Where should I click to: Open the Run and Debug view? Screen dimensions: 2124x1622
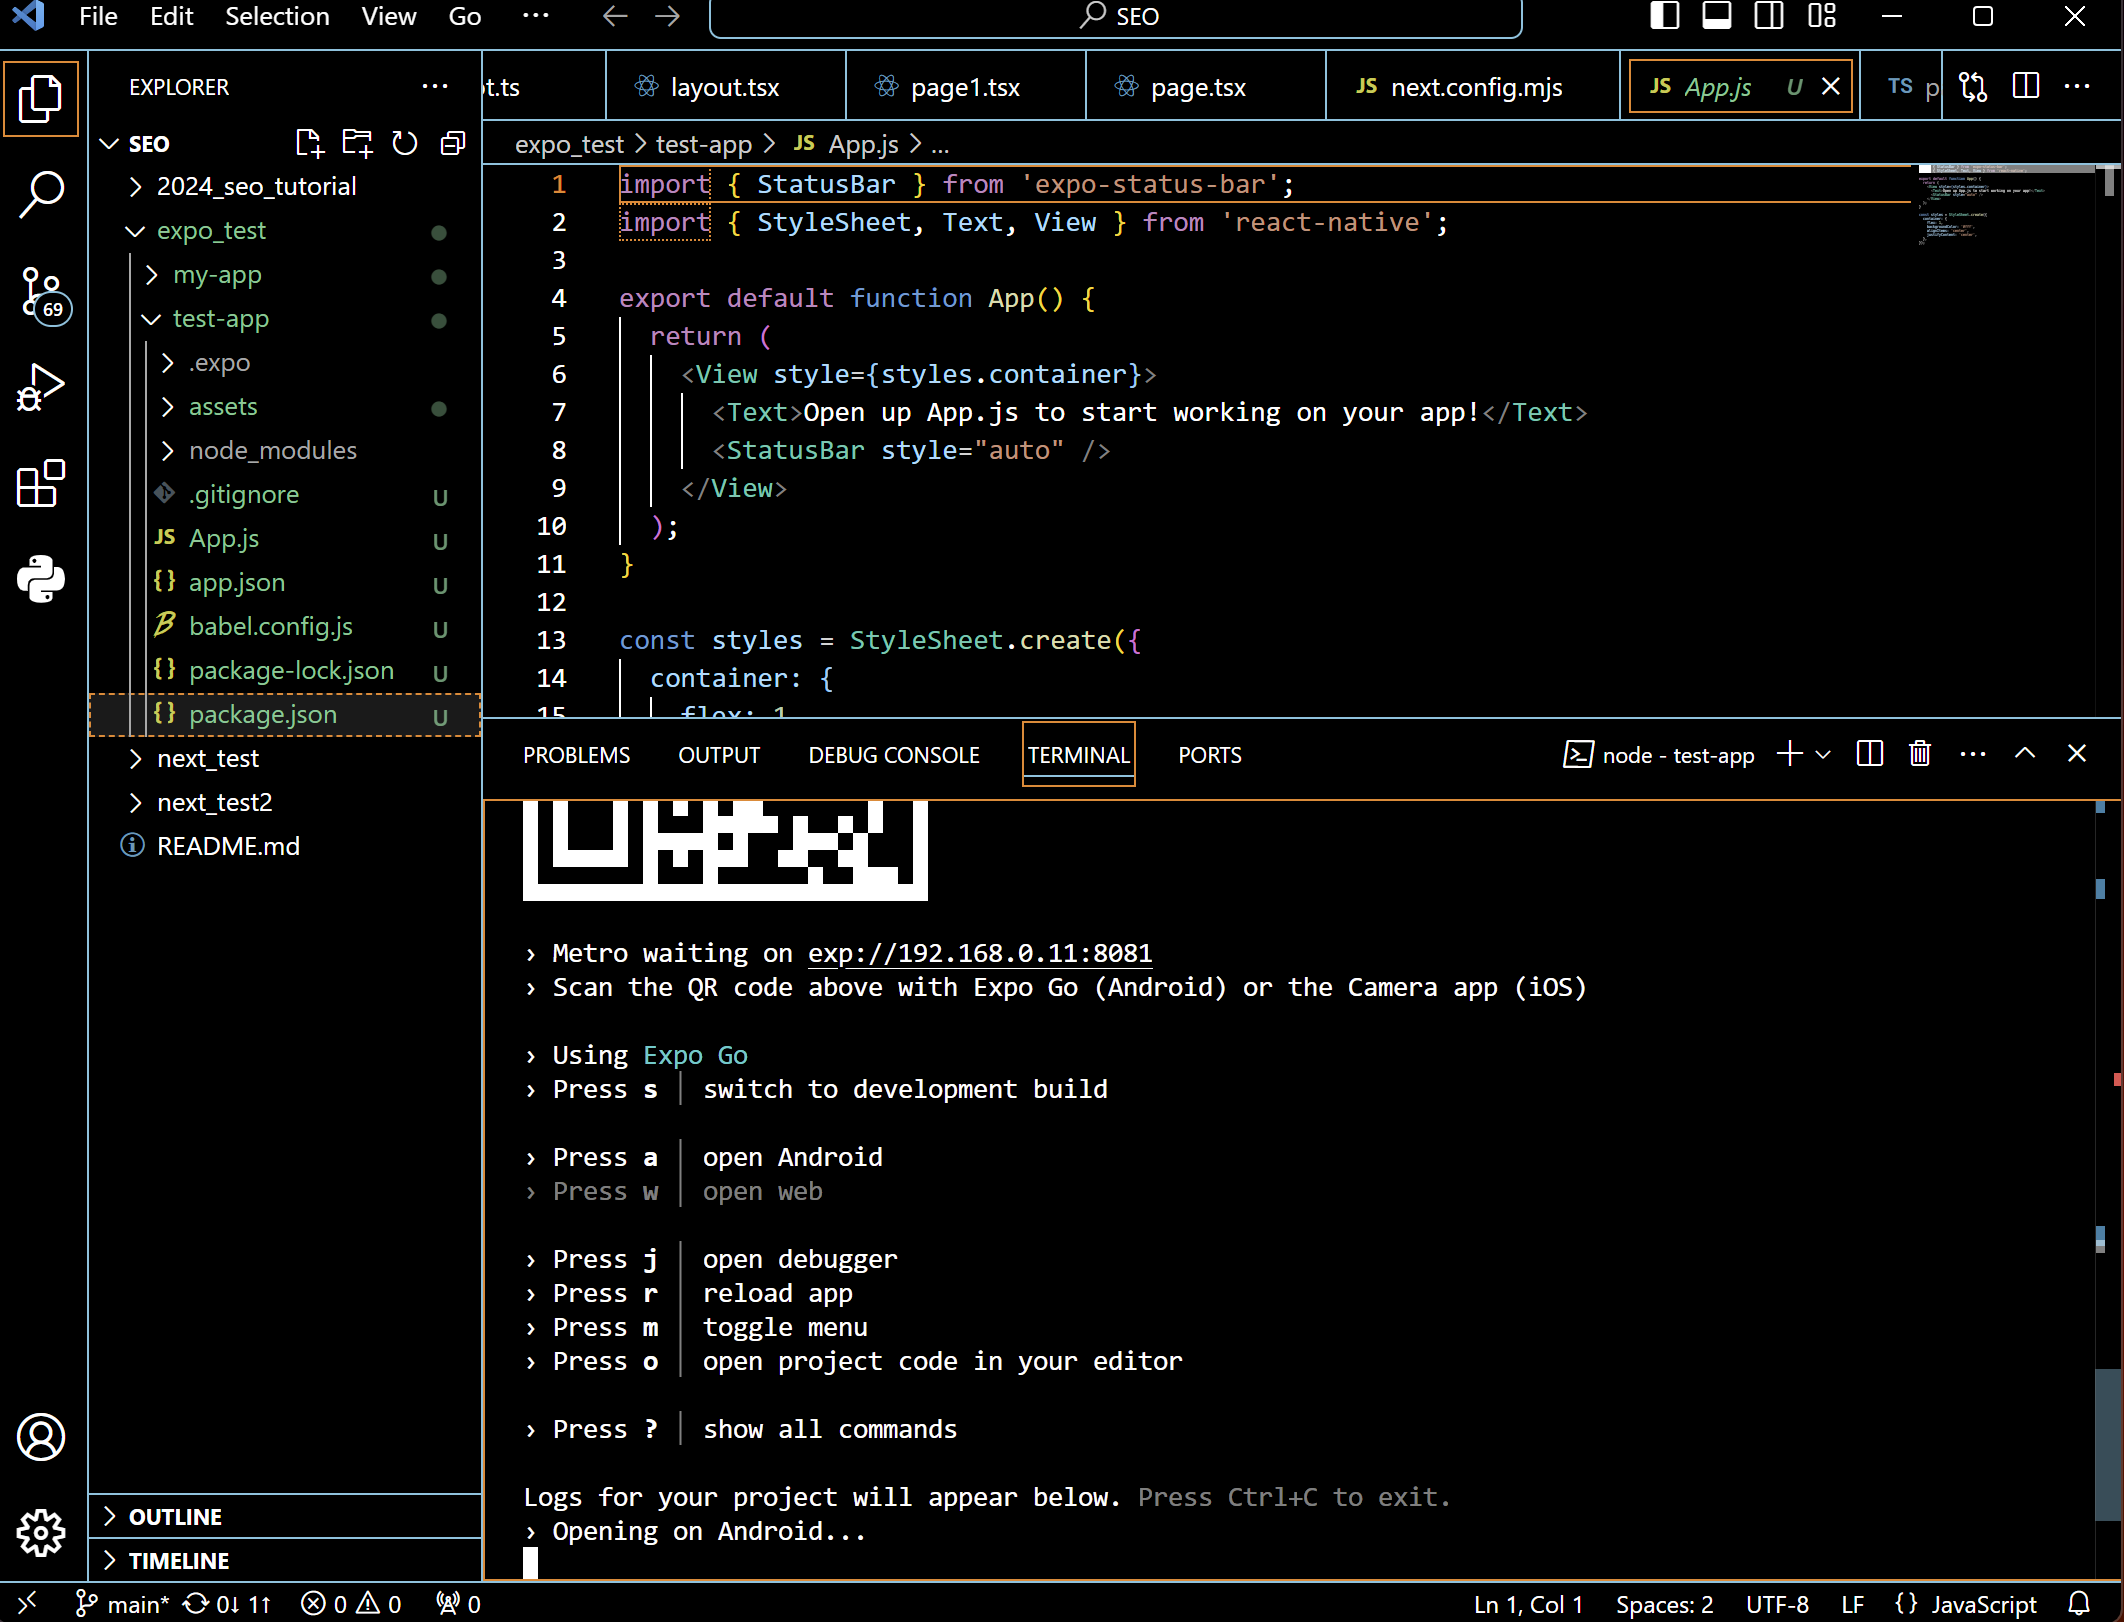click(41, 387)
